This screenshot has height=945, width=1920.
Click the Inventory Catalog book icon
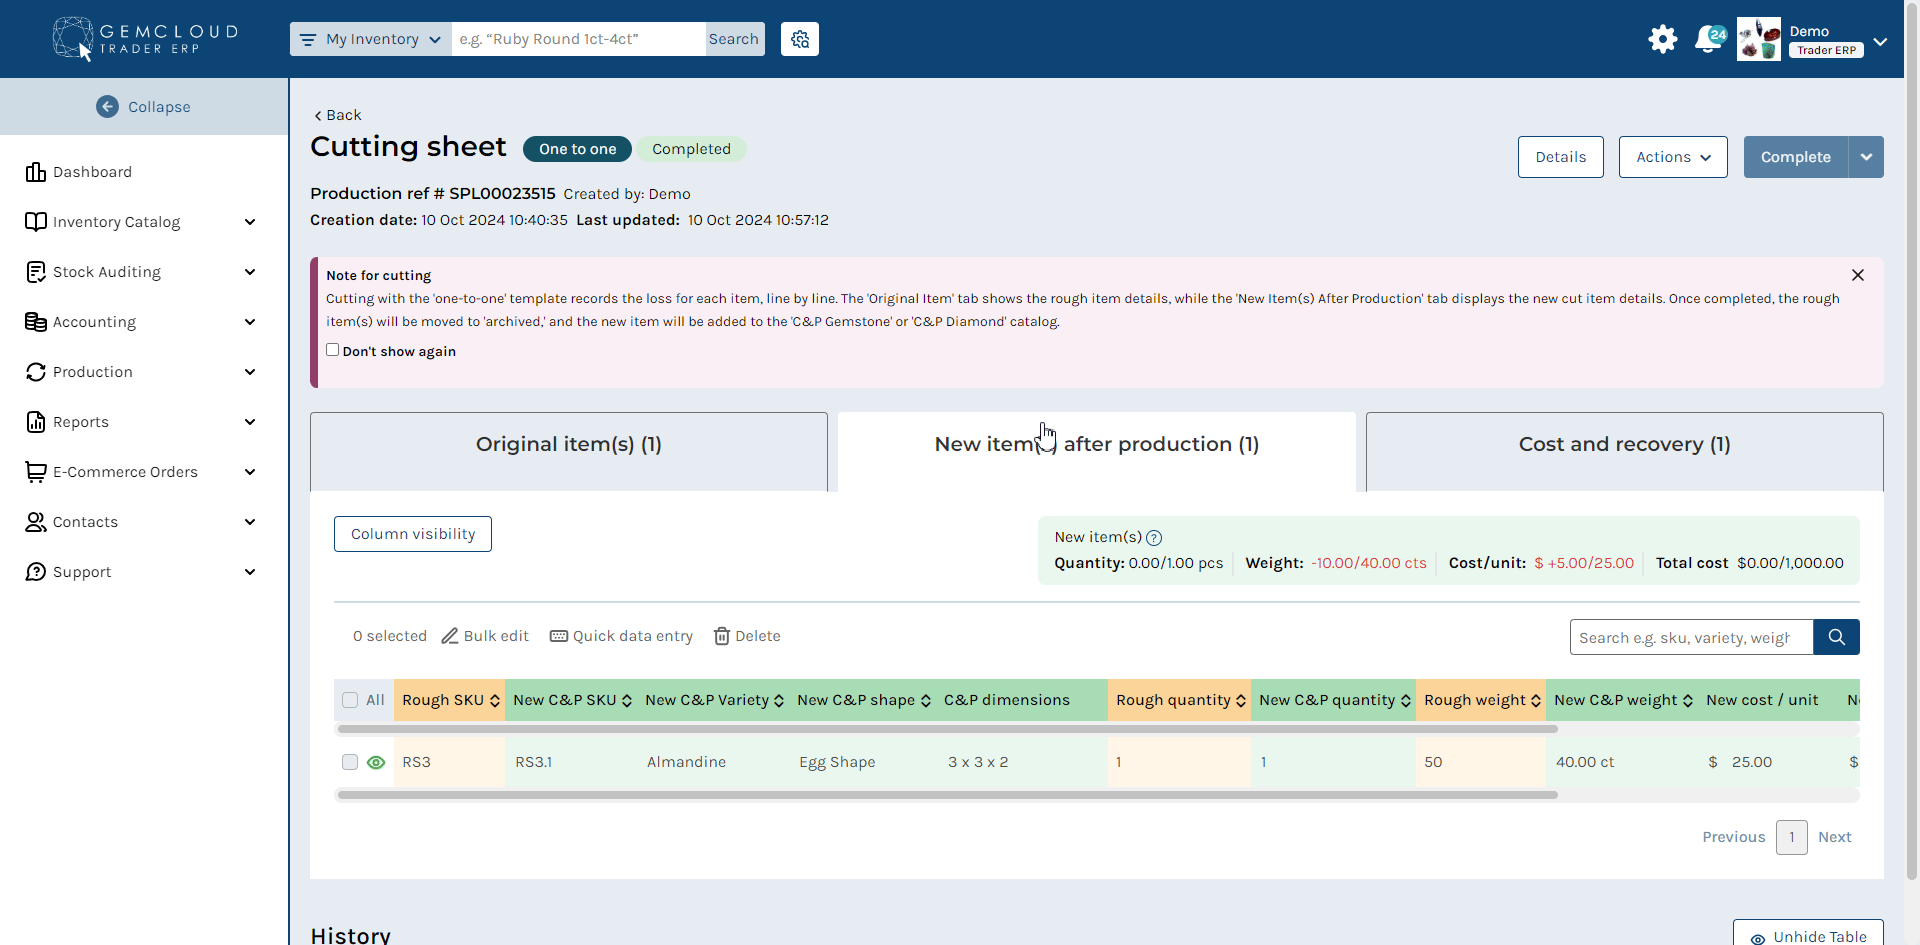[x=36, y=222]
